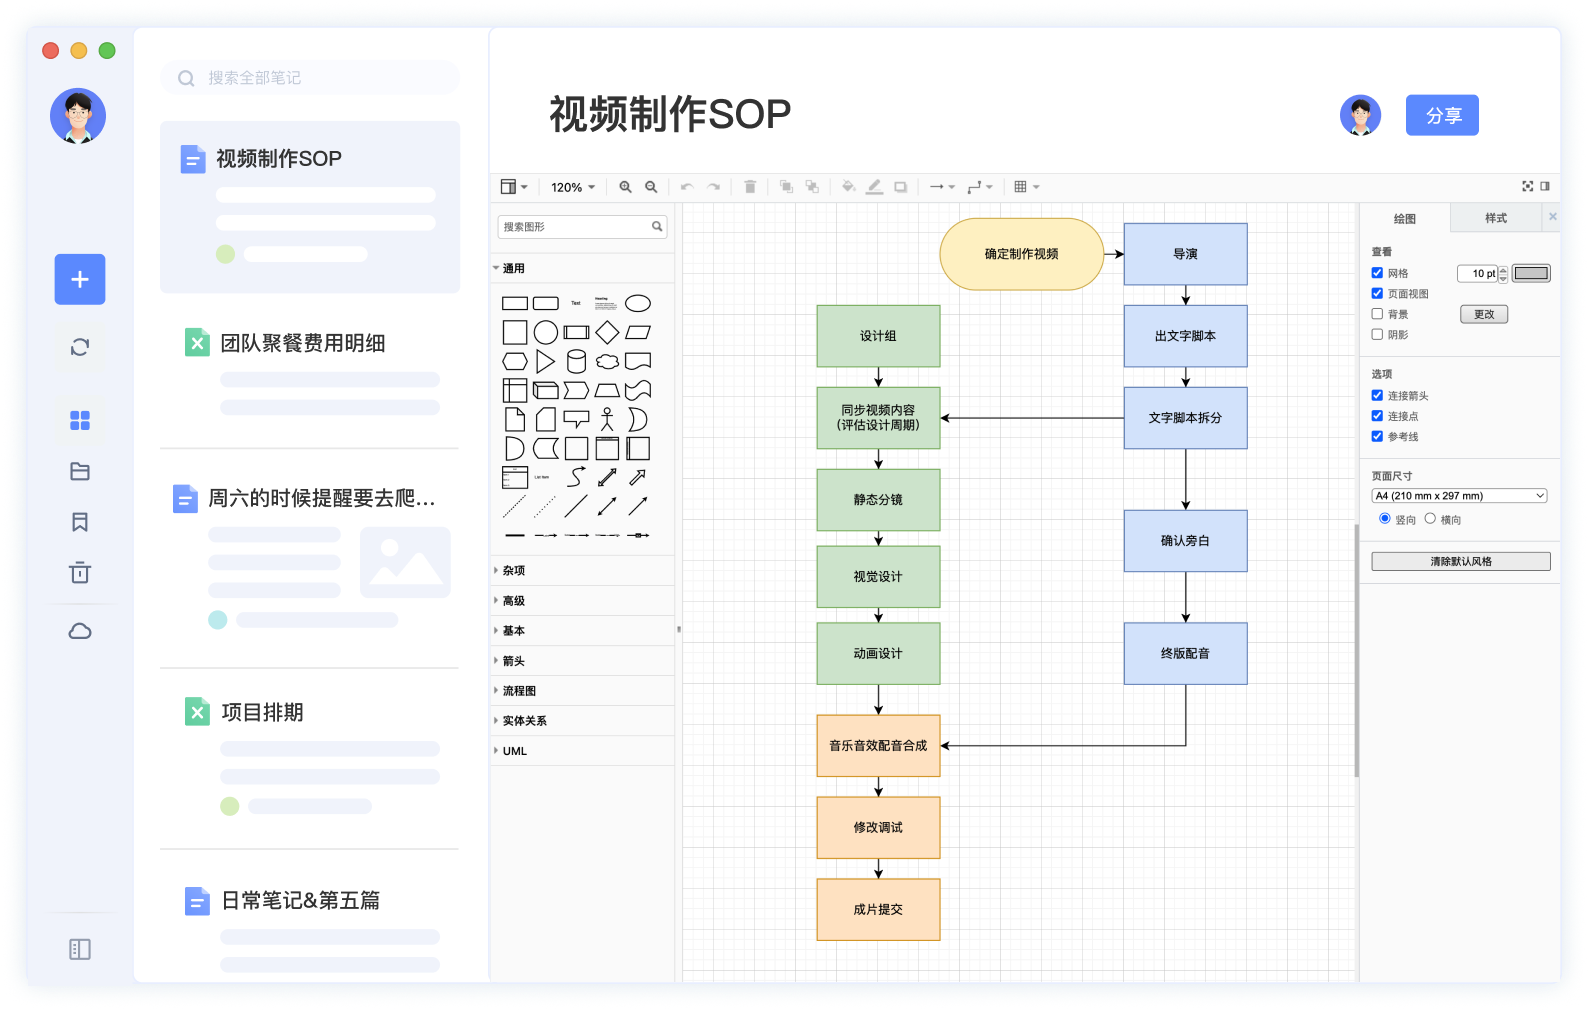Switch to the 绘图 tab

tap(1404, 218)
